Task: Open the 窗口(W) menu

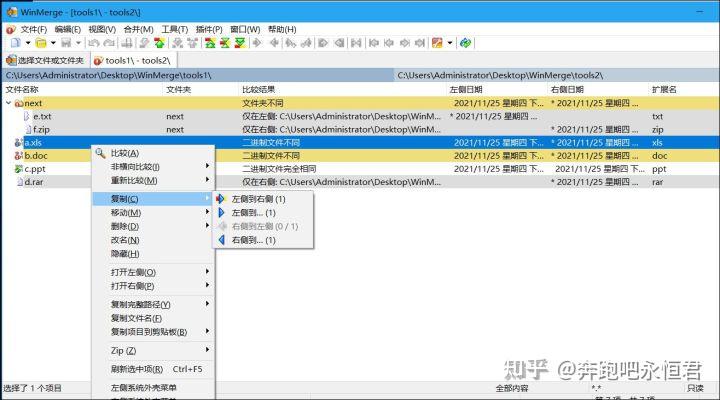Action: point(245,29)
